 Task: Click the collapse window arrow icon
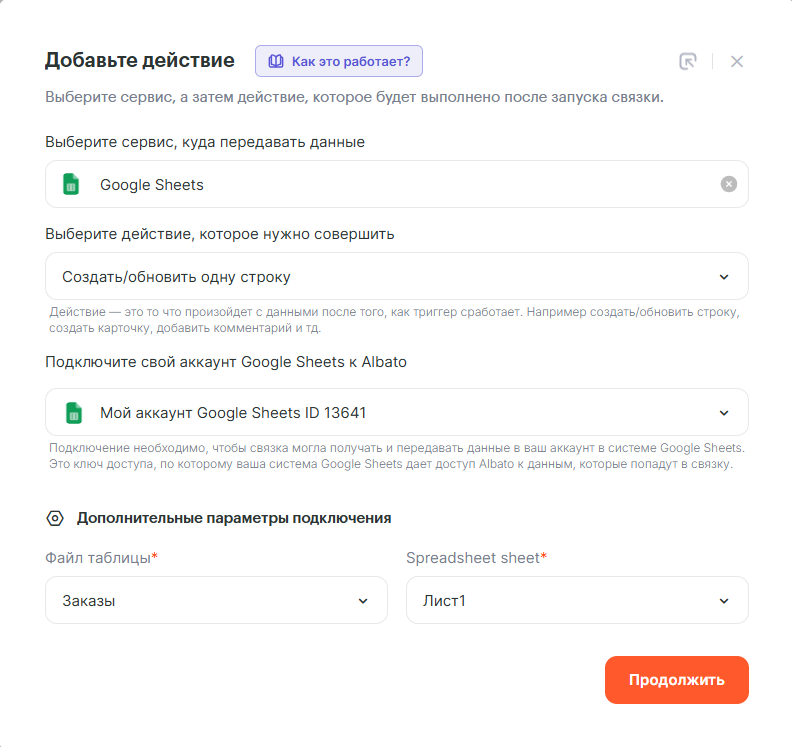click(687, 61)
